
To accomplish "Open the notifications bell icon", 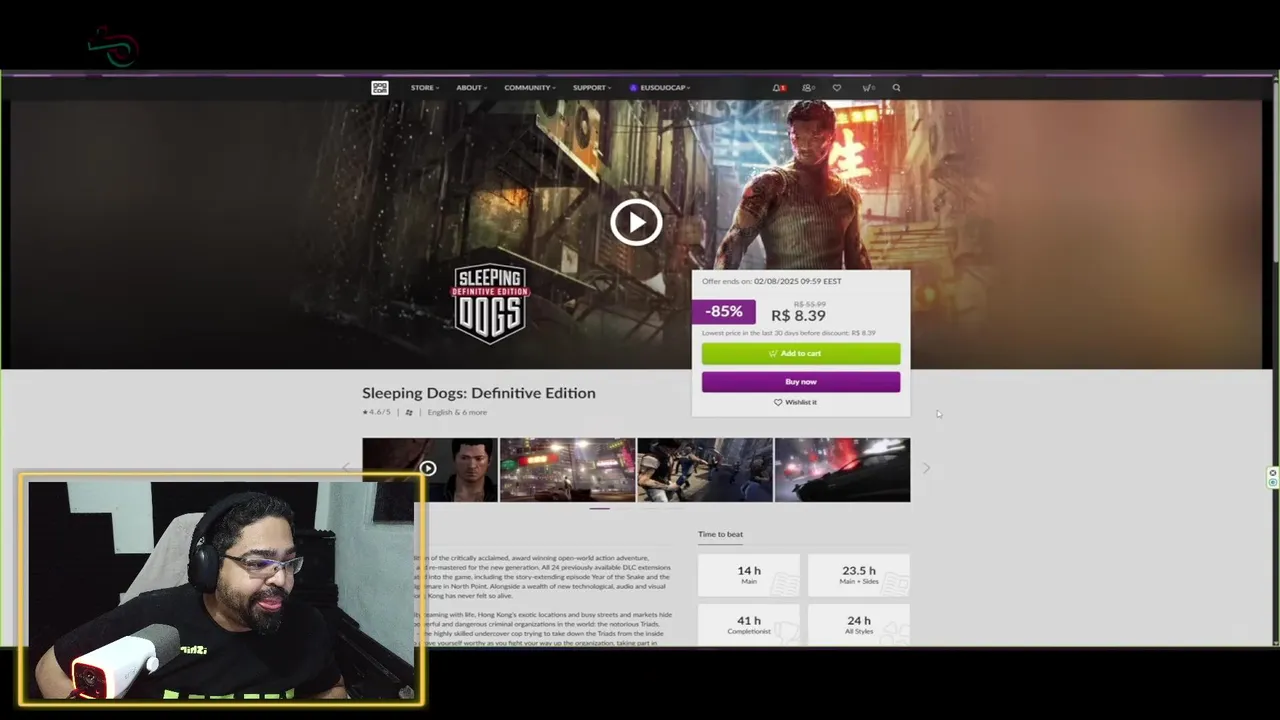I will coord(777,88).
